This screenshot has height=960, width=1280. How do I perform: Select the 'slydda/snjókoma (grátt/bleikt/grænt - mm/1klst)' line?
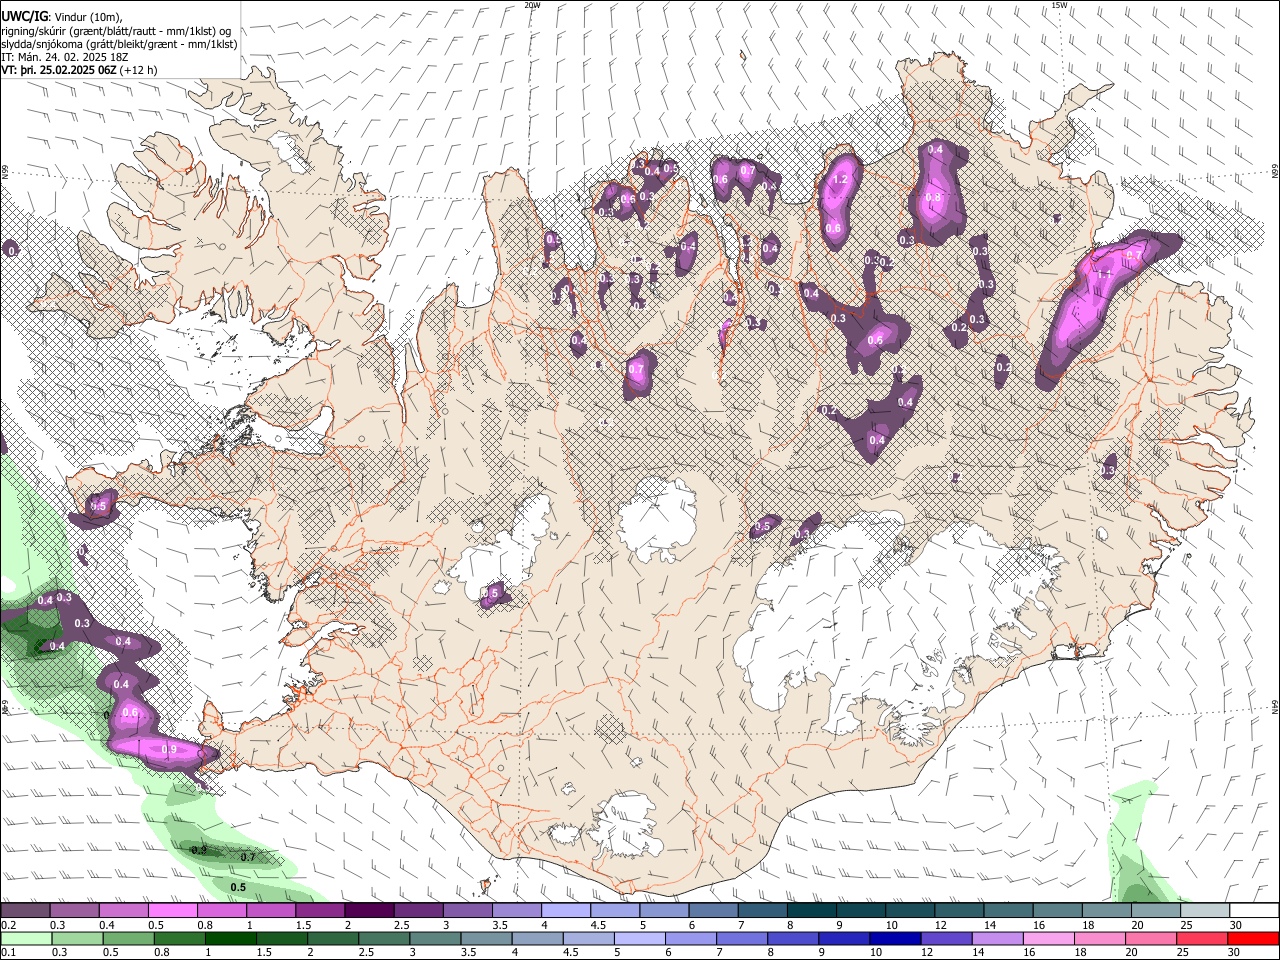119,44
